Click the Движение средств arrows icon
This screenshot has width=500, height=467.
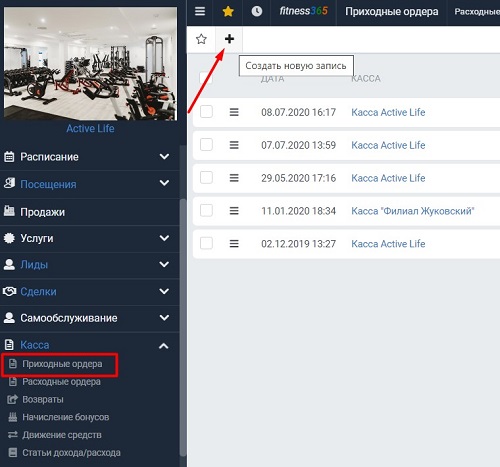[13, 435]
